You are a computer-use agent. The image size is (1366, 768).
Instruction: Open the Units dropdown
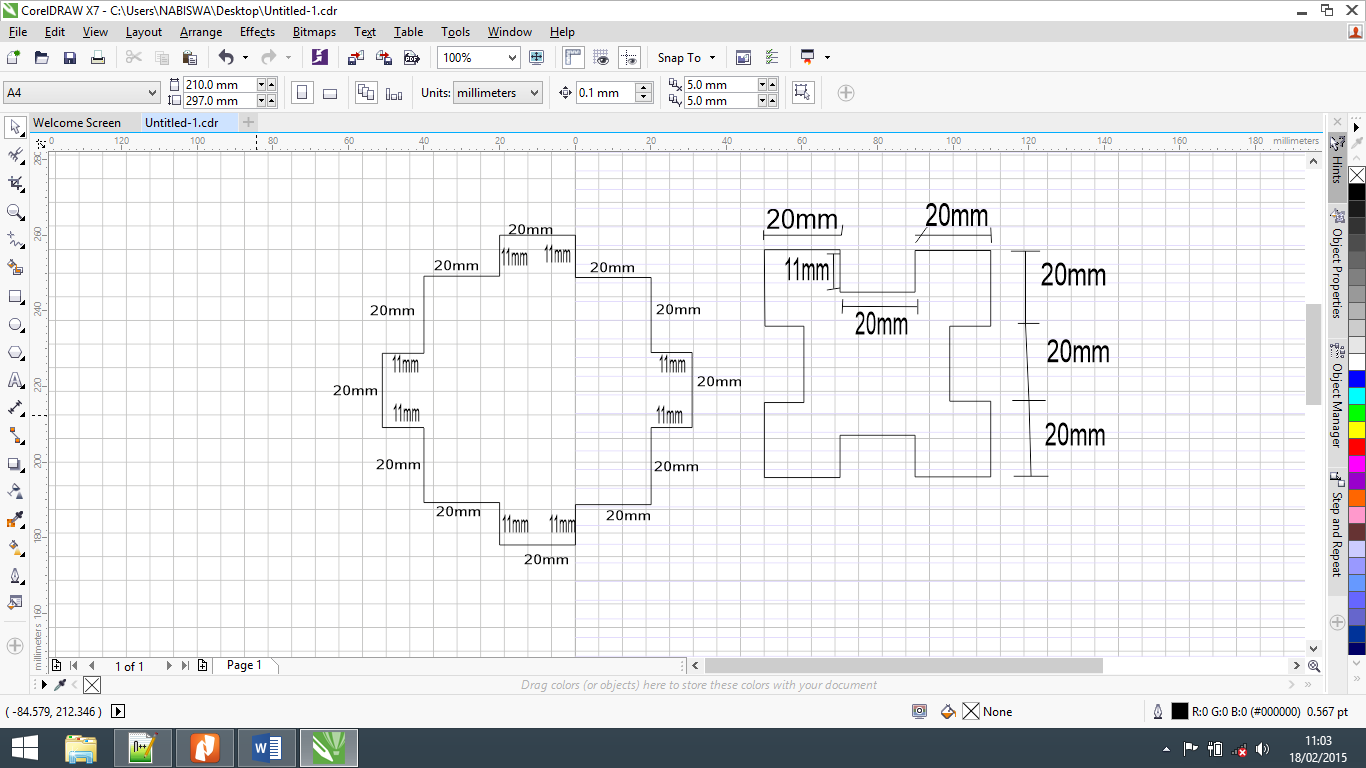click(534, 93)
